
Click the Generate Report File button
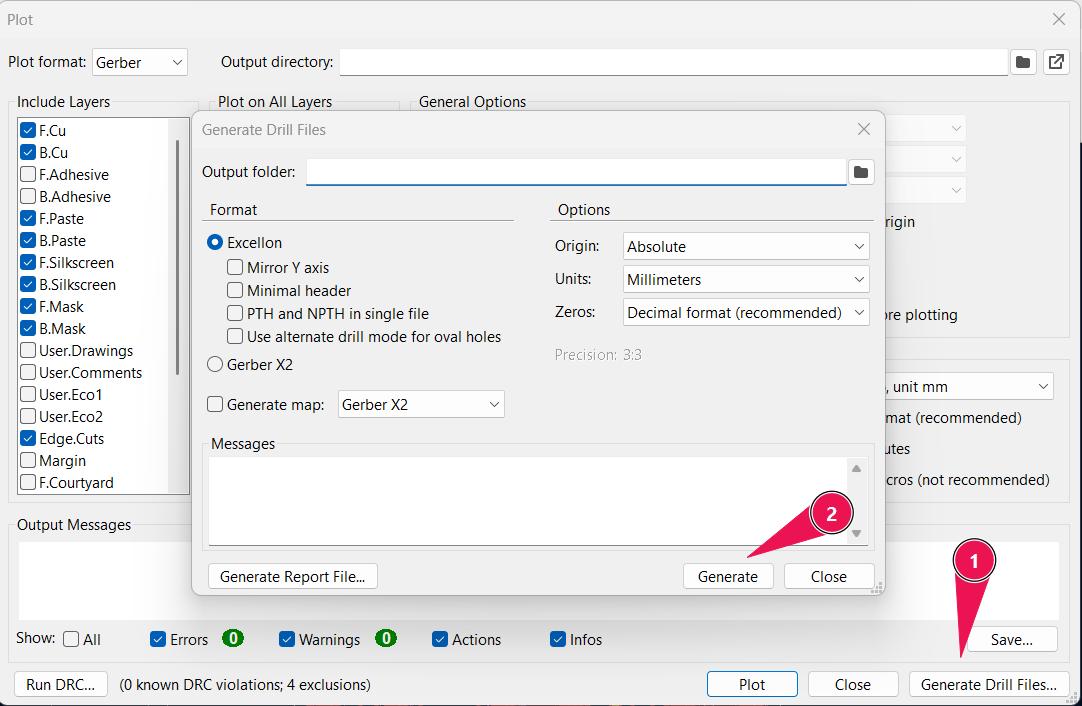click(x=292, y=576)
